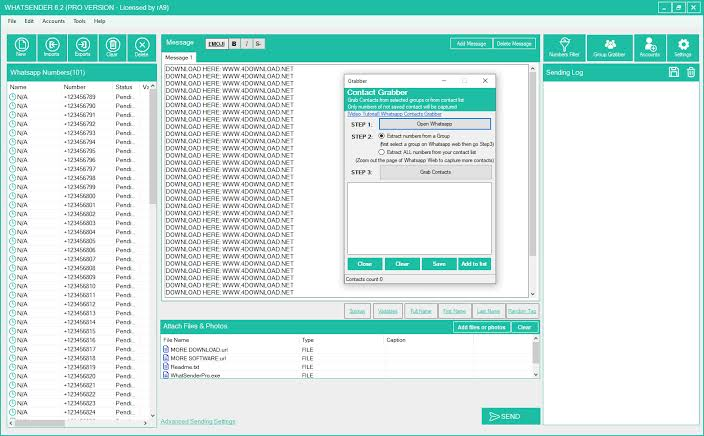
Task: Toggle strikethrough message formatting
Action: pos(258,44)
